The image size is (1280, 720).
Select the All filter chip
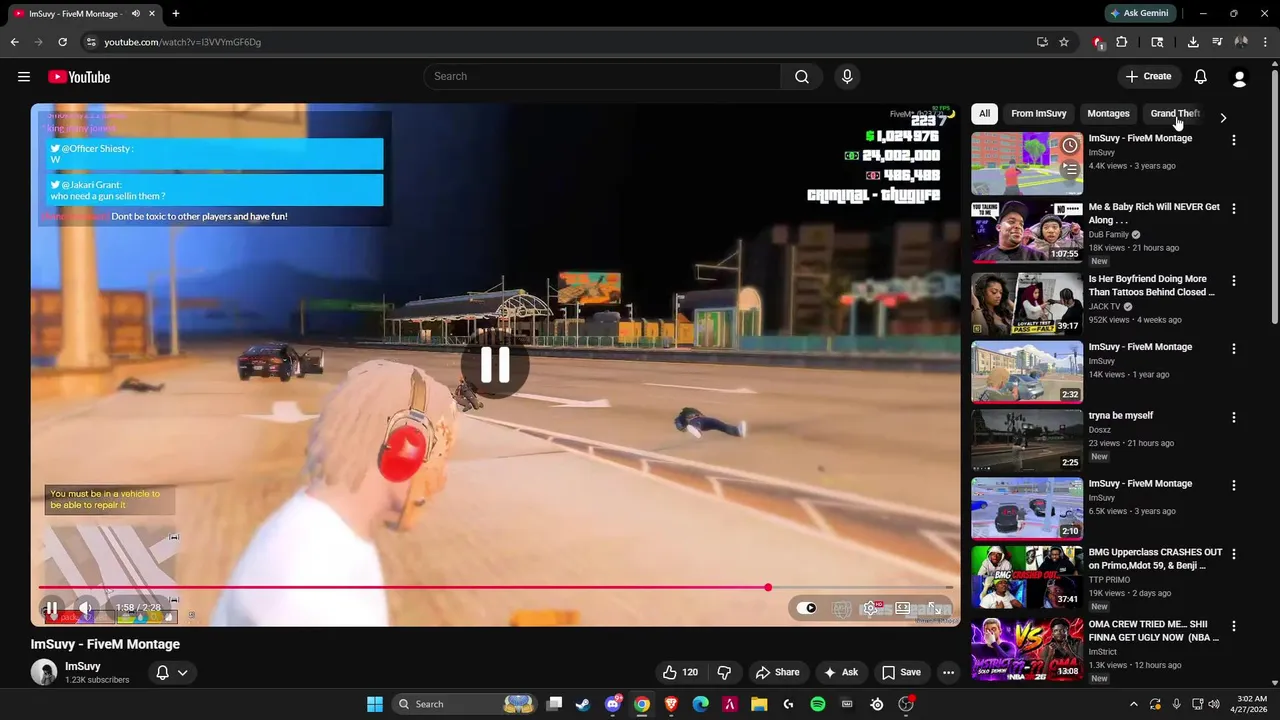click(984, 114)
